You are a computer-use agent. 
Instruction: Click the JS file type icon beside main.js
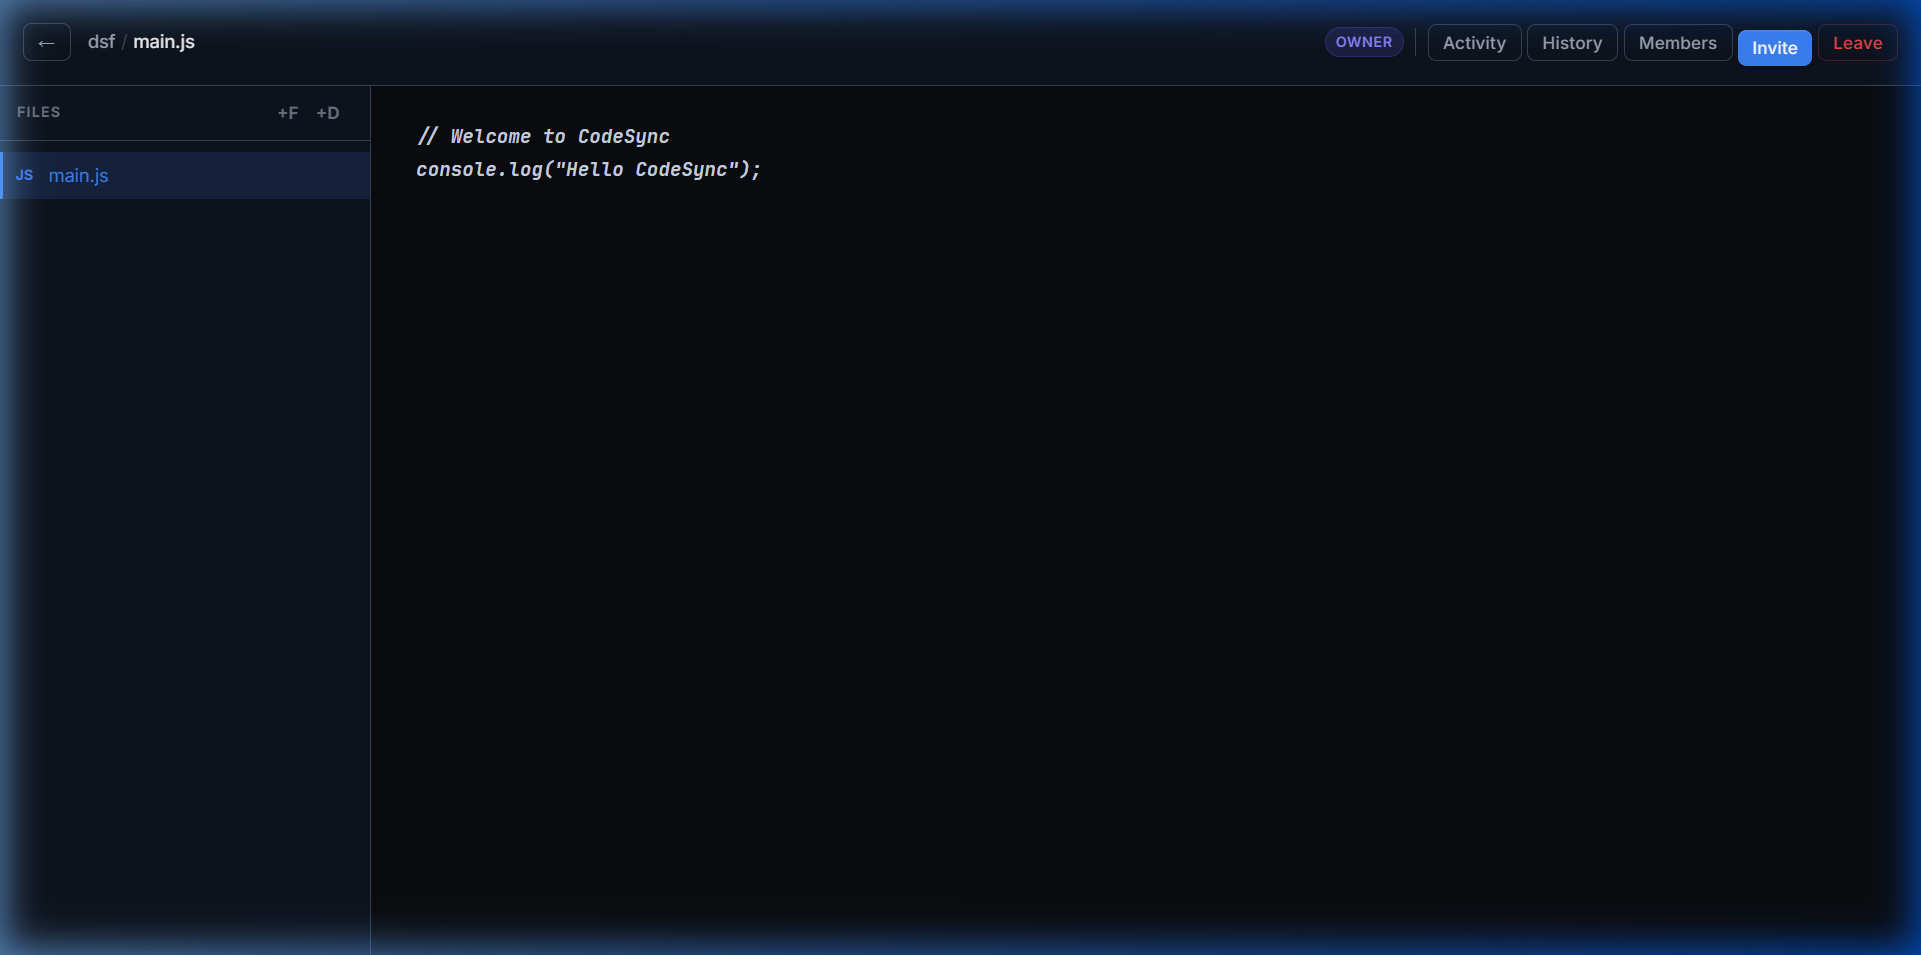pos(25,176)
